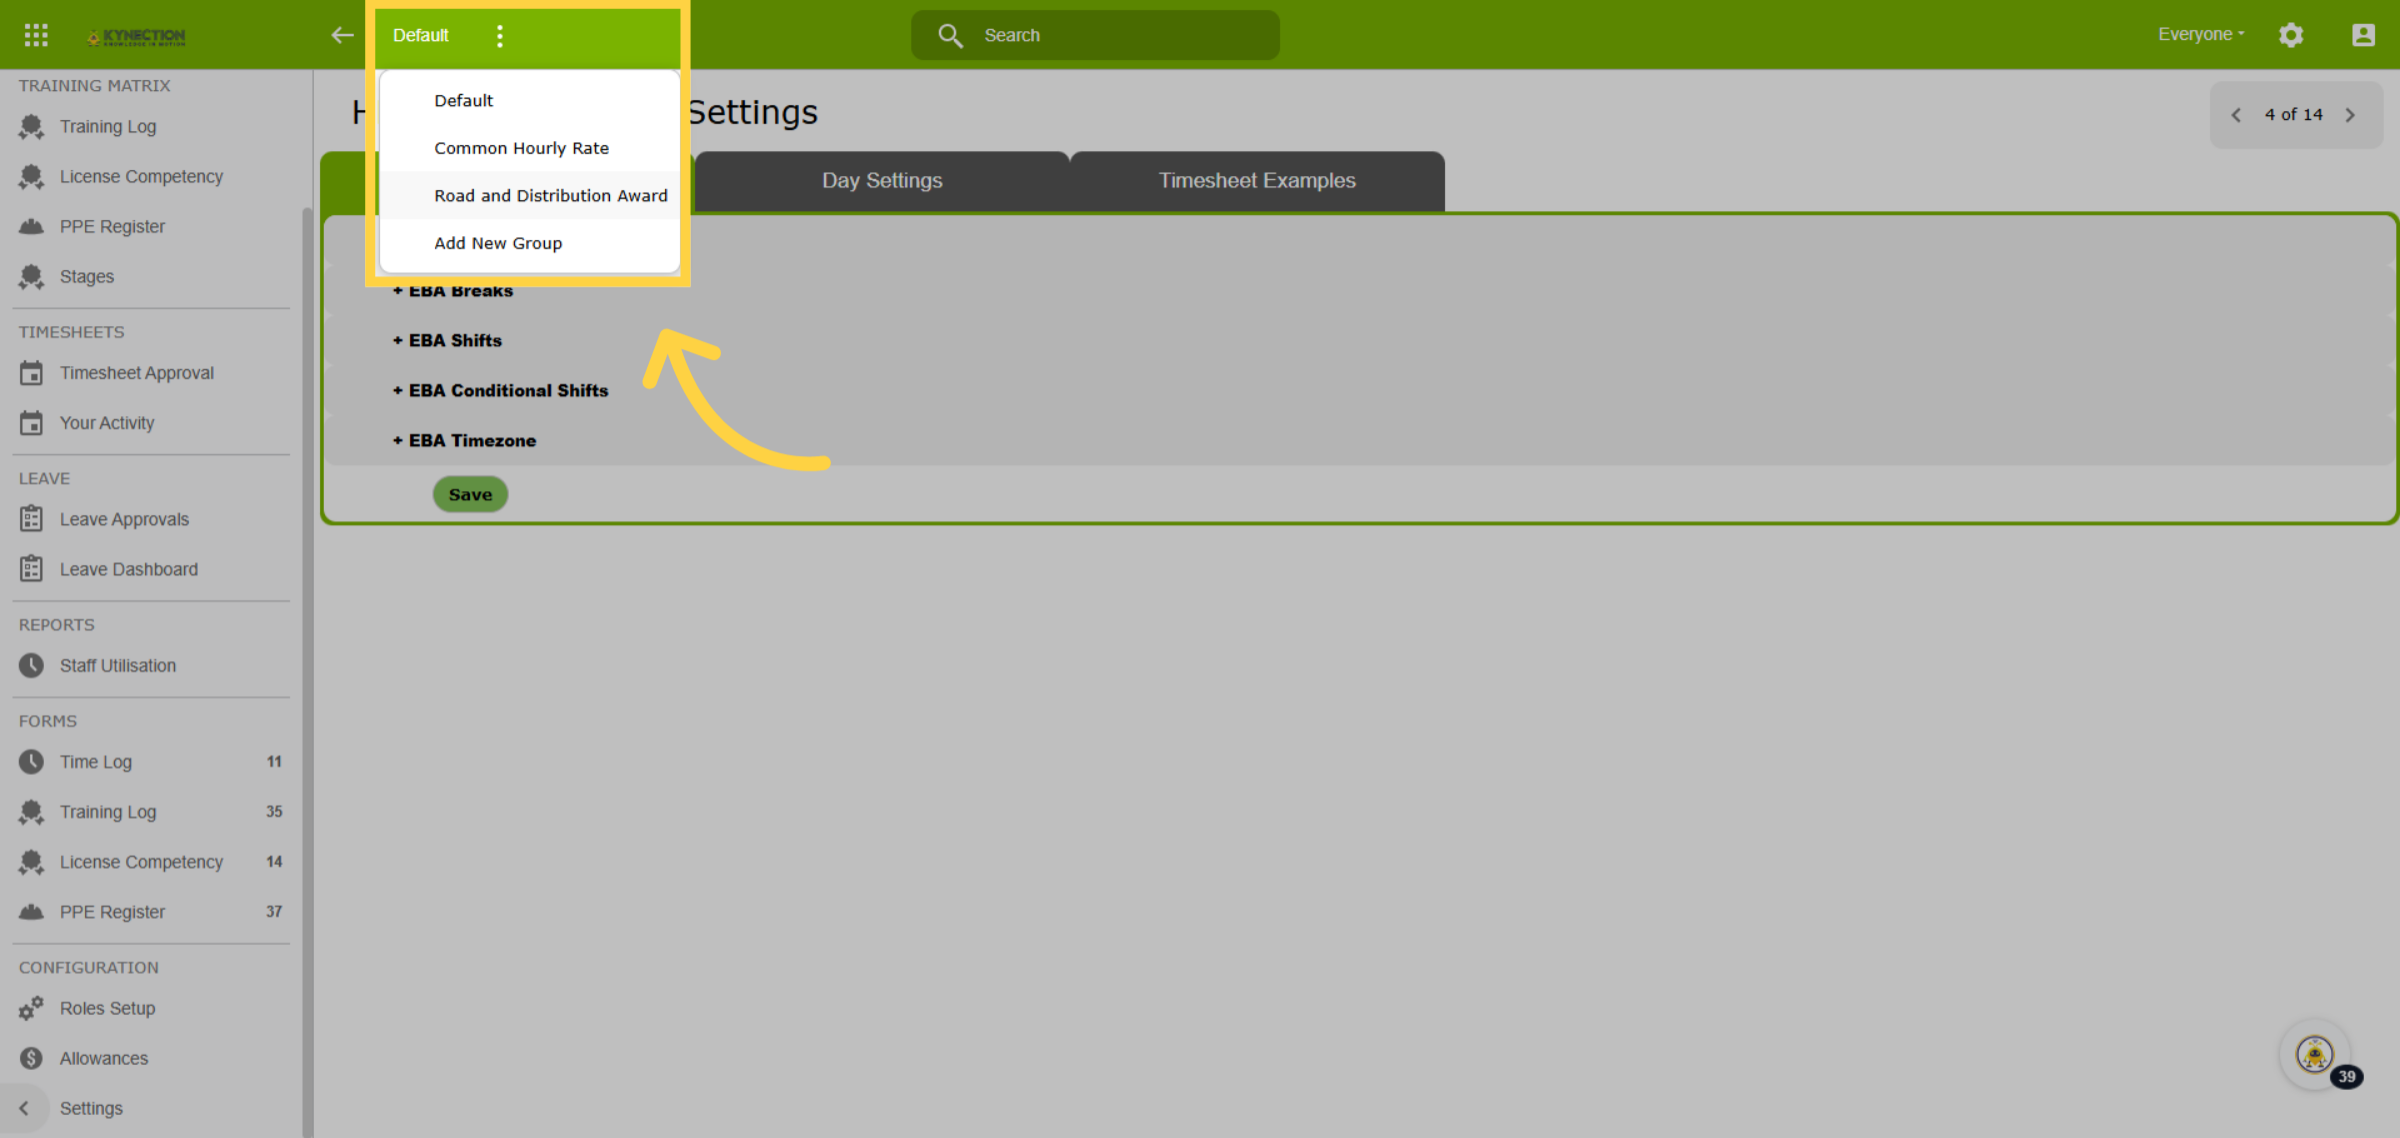
Task: Click the Time Log count badge 11
Action: [274, 762]
